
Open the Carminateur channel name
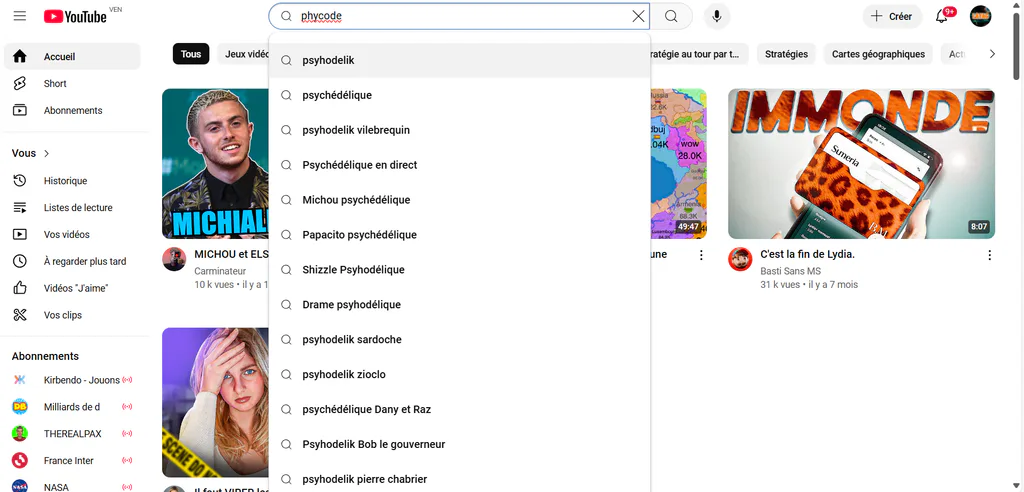220,271
